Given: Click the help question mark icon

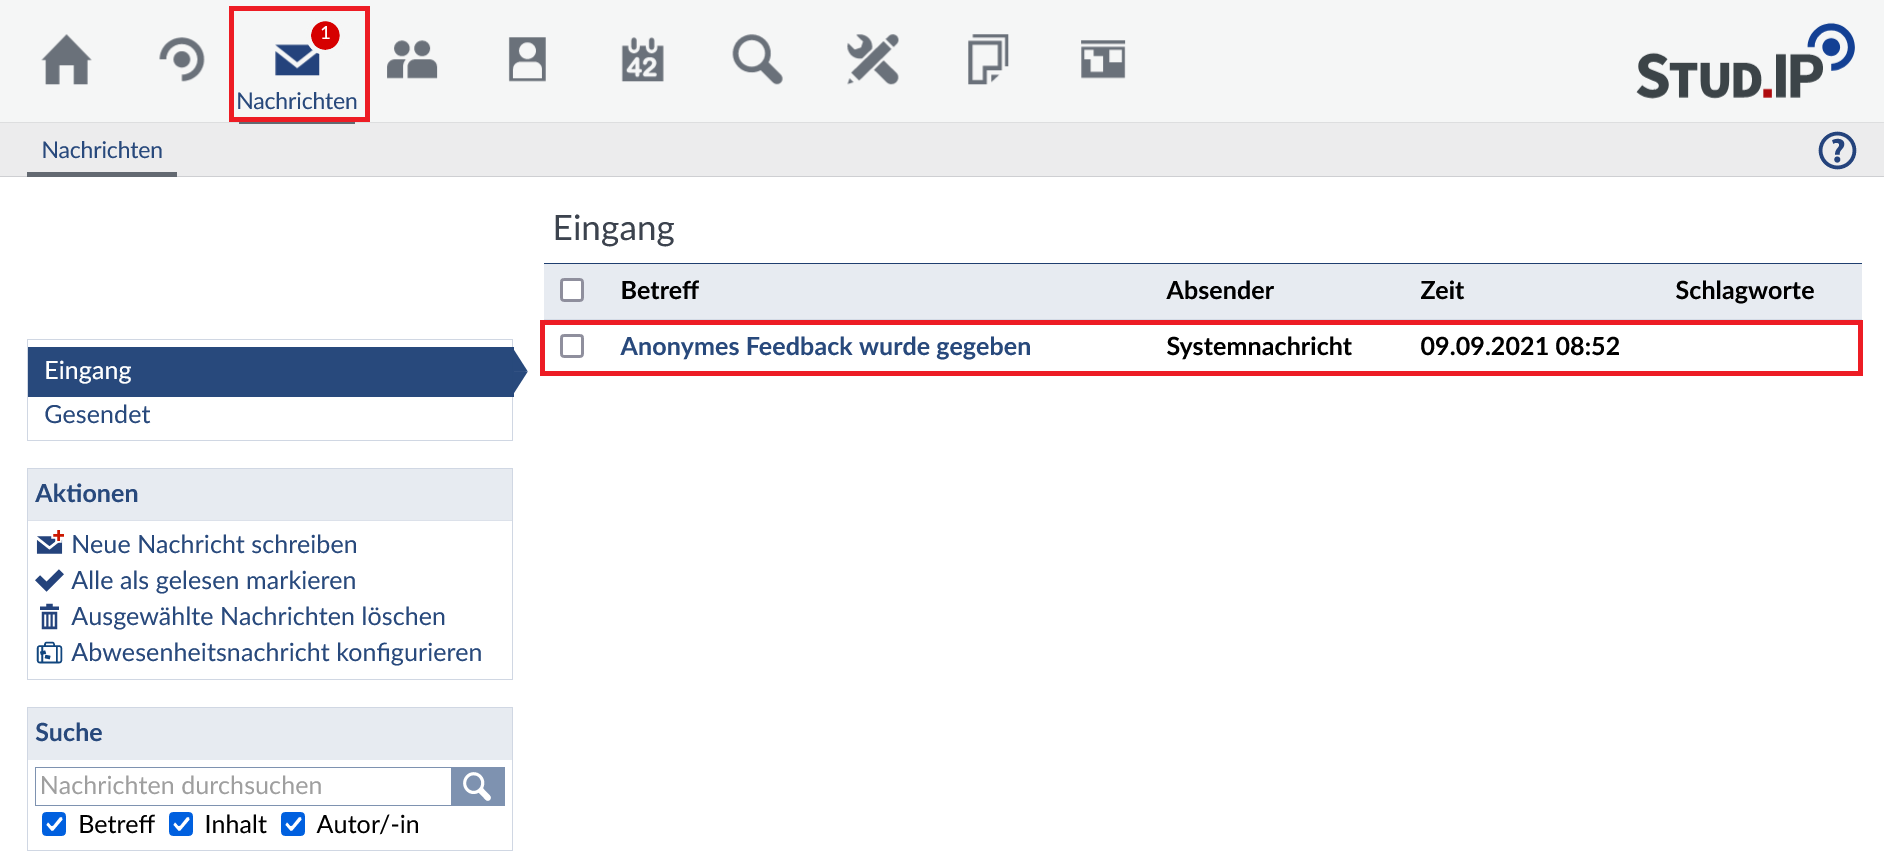Looking at the screenshot, I should click(x=1837, y=151).
